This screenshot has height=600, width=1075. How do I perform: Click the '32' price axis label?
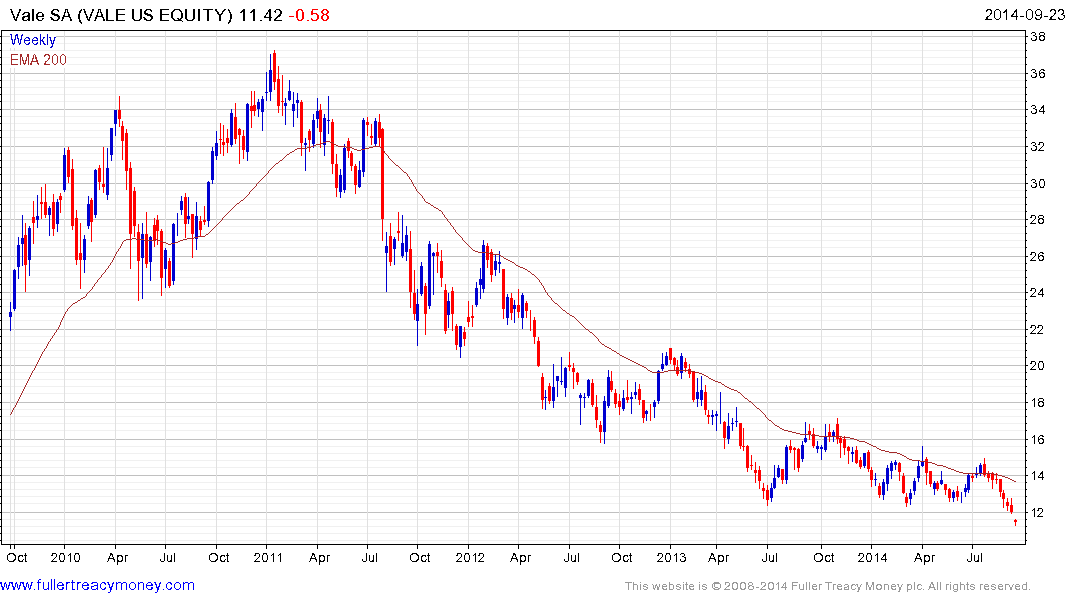(x=1038, y=147)
